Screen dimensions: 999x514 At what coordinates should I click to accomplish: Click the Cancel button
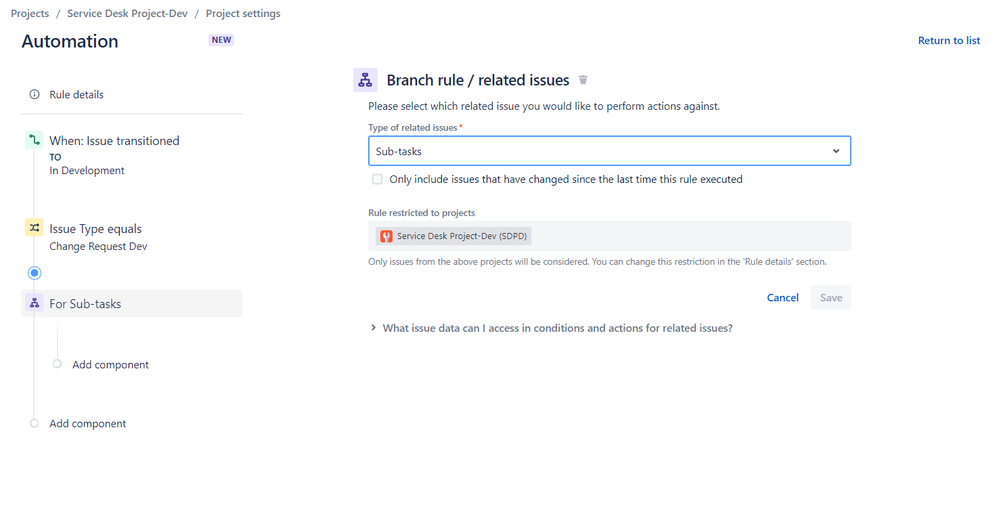click(x=782, y=297)
